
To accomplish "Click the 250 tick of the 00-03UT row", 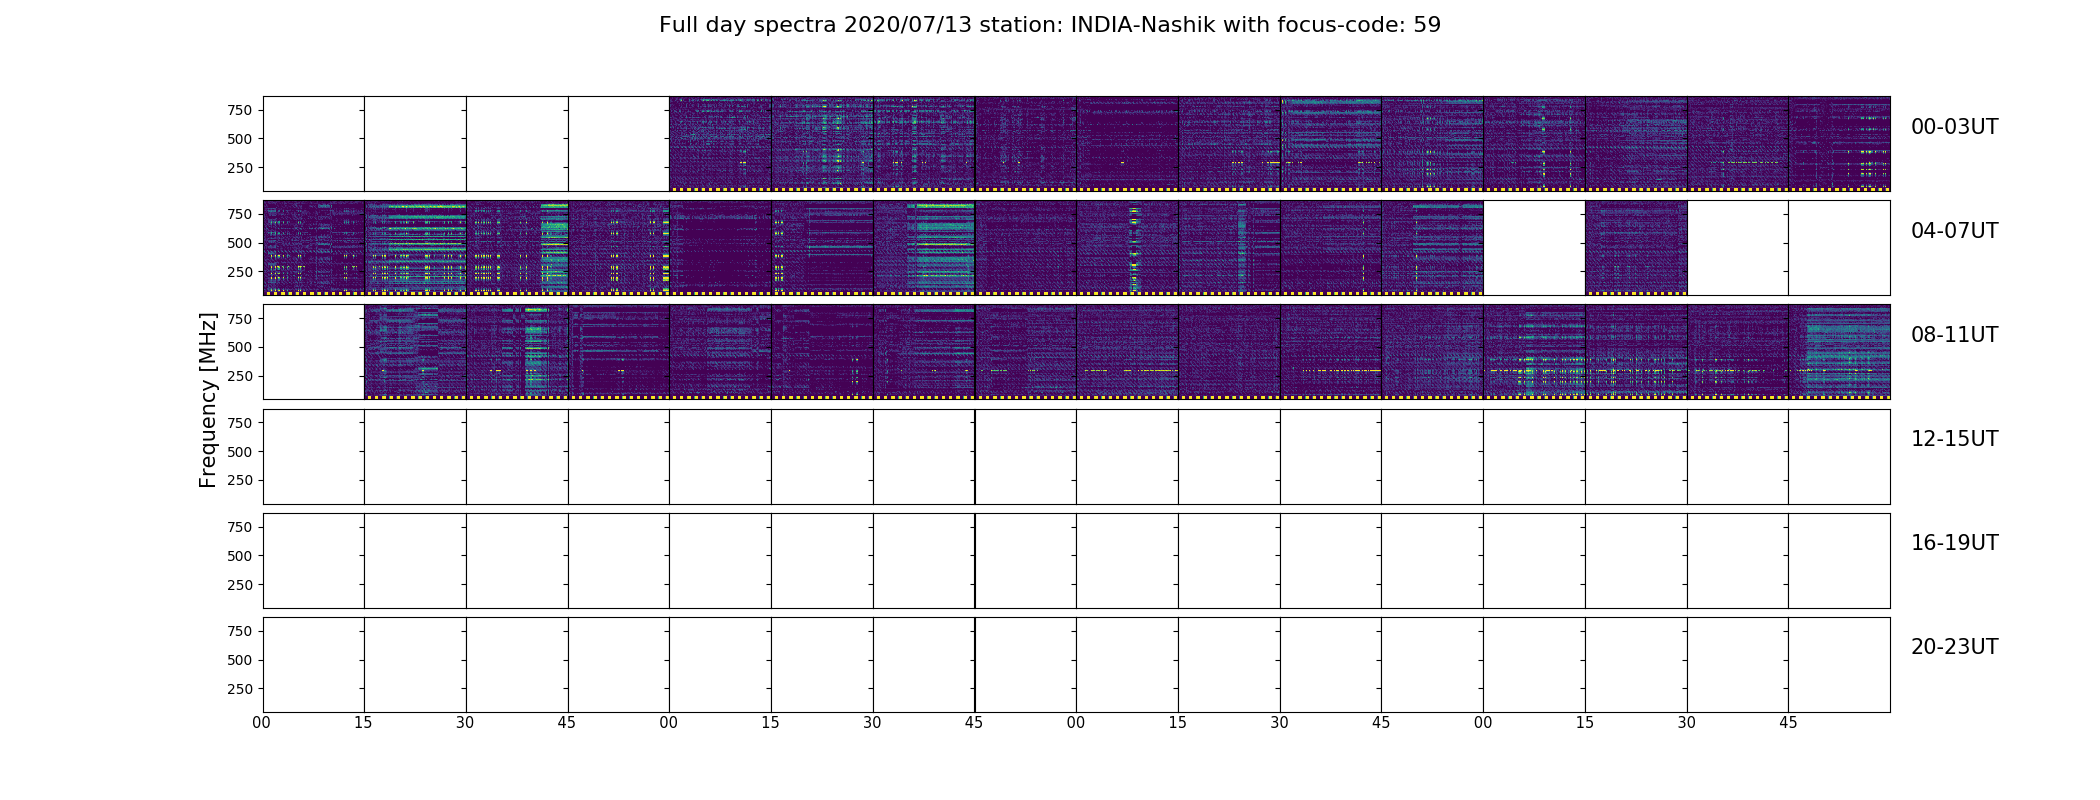I will pos(240,168).
